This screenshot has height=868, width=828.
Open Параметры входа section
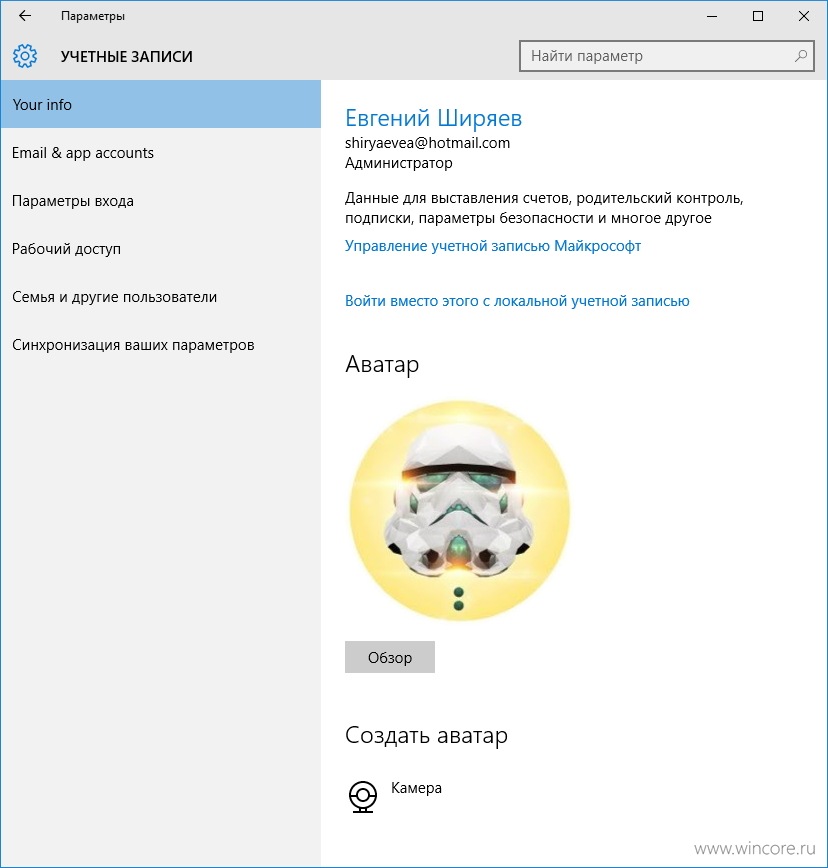161,200
